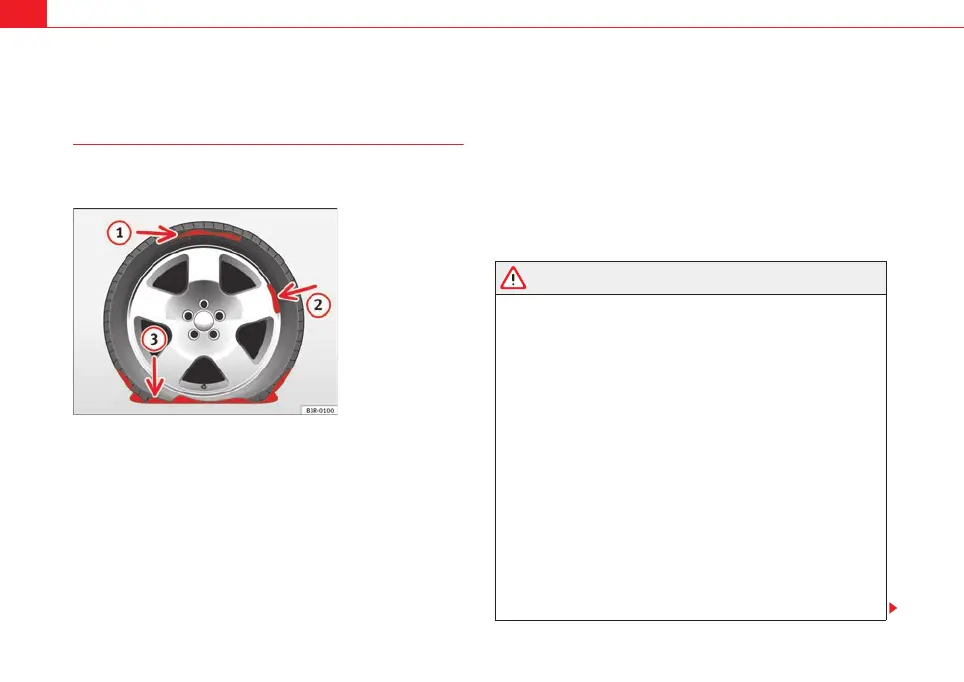Click the bottom triangular spoke opening
Viewport: 964px width, 682px height.
pyautogui.click(x=203, y=371)
